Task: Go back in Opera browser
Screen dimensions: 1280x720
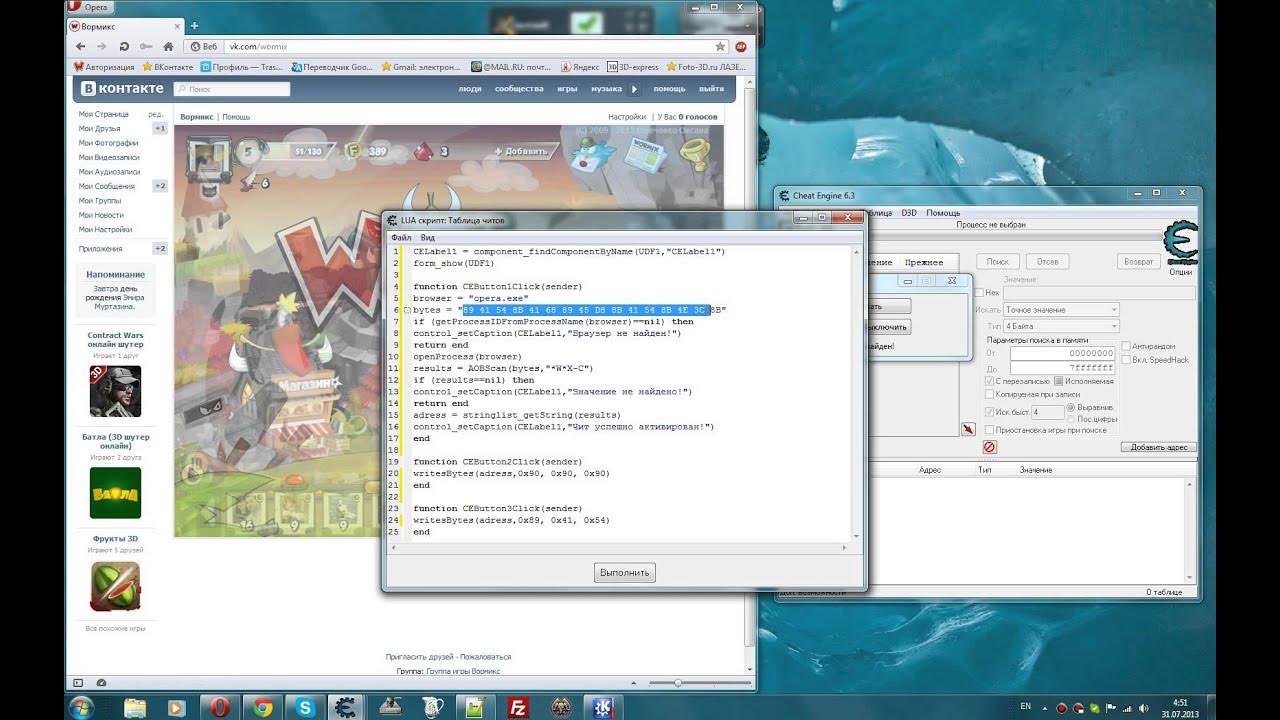Action: [81, 46]
